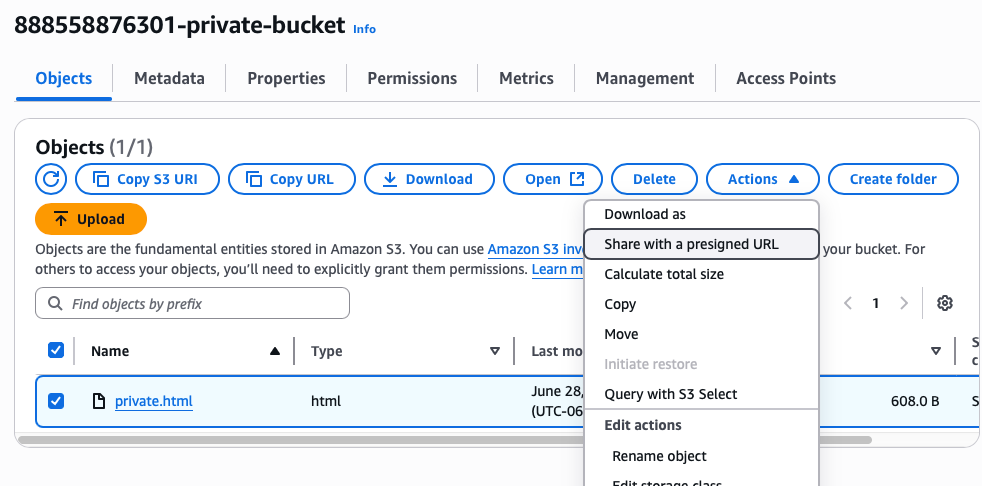Uncheck the private.html row checkbox

click(x=56, y=401)
